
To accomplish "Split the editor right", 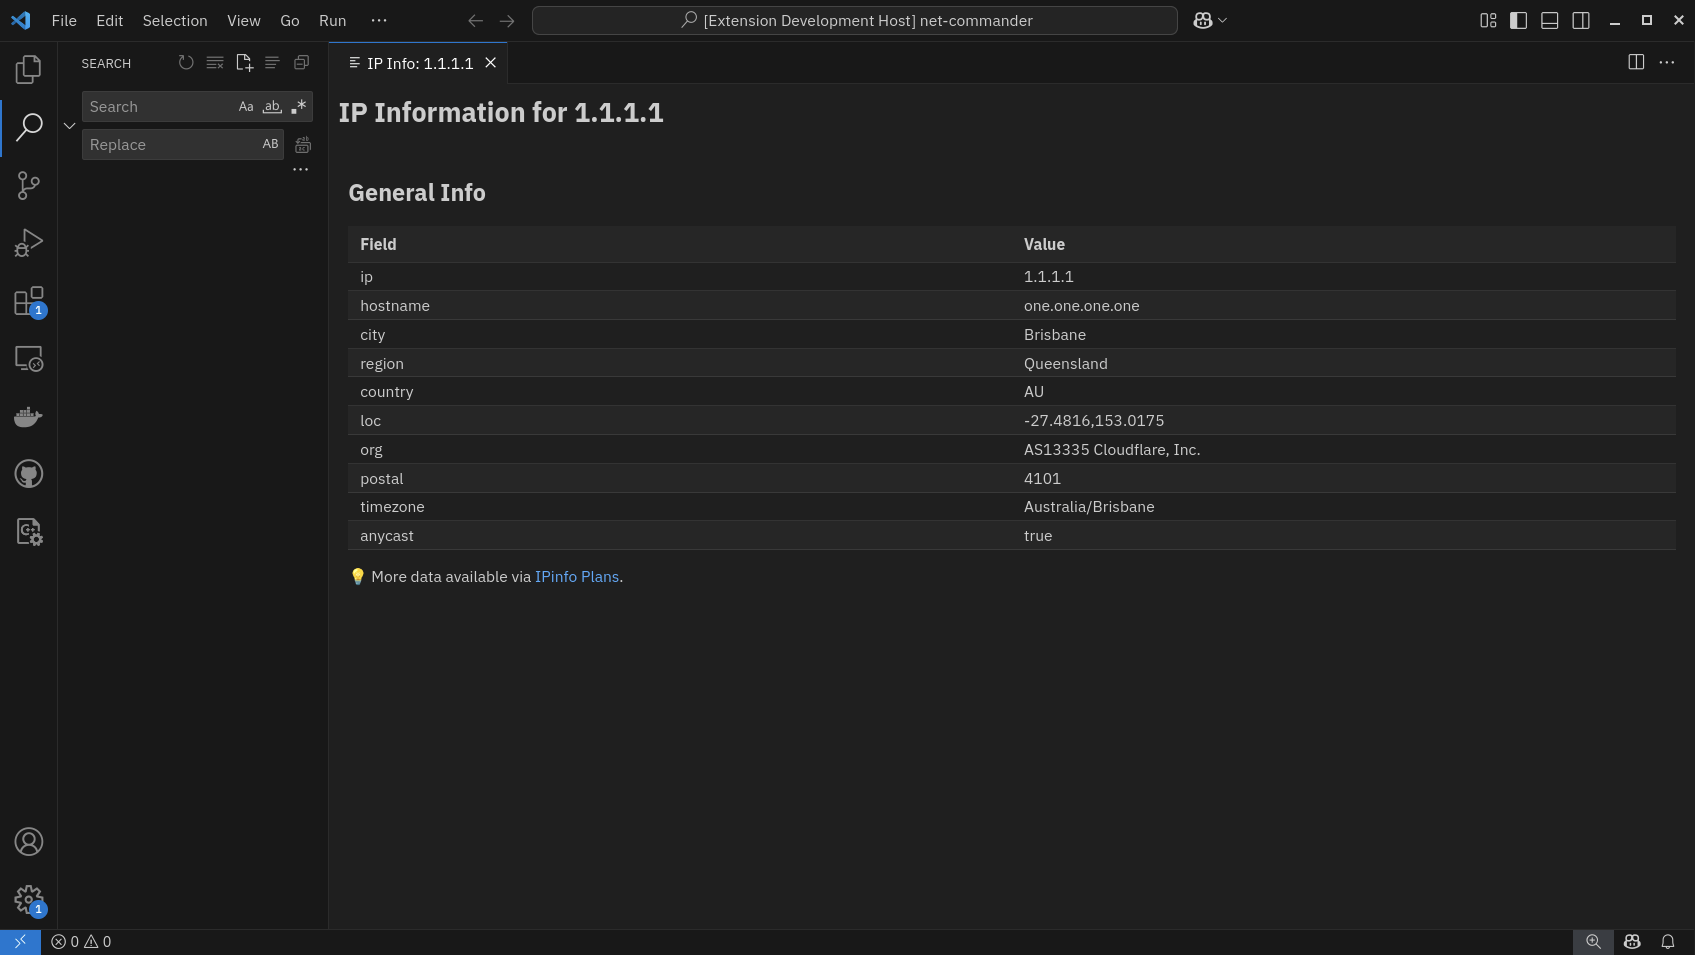I will point(1636,62).
